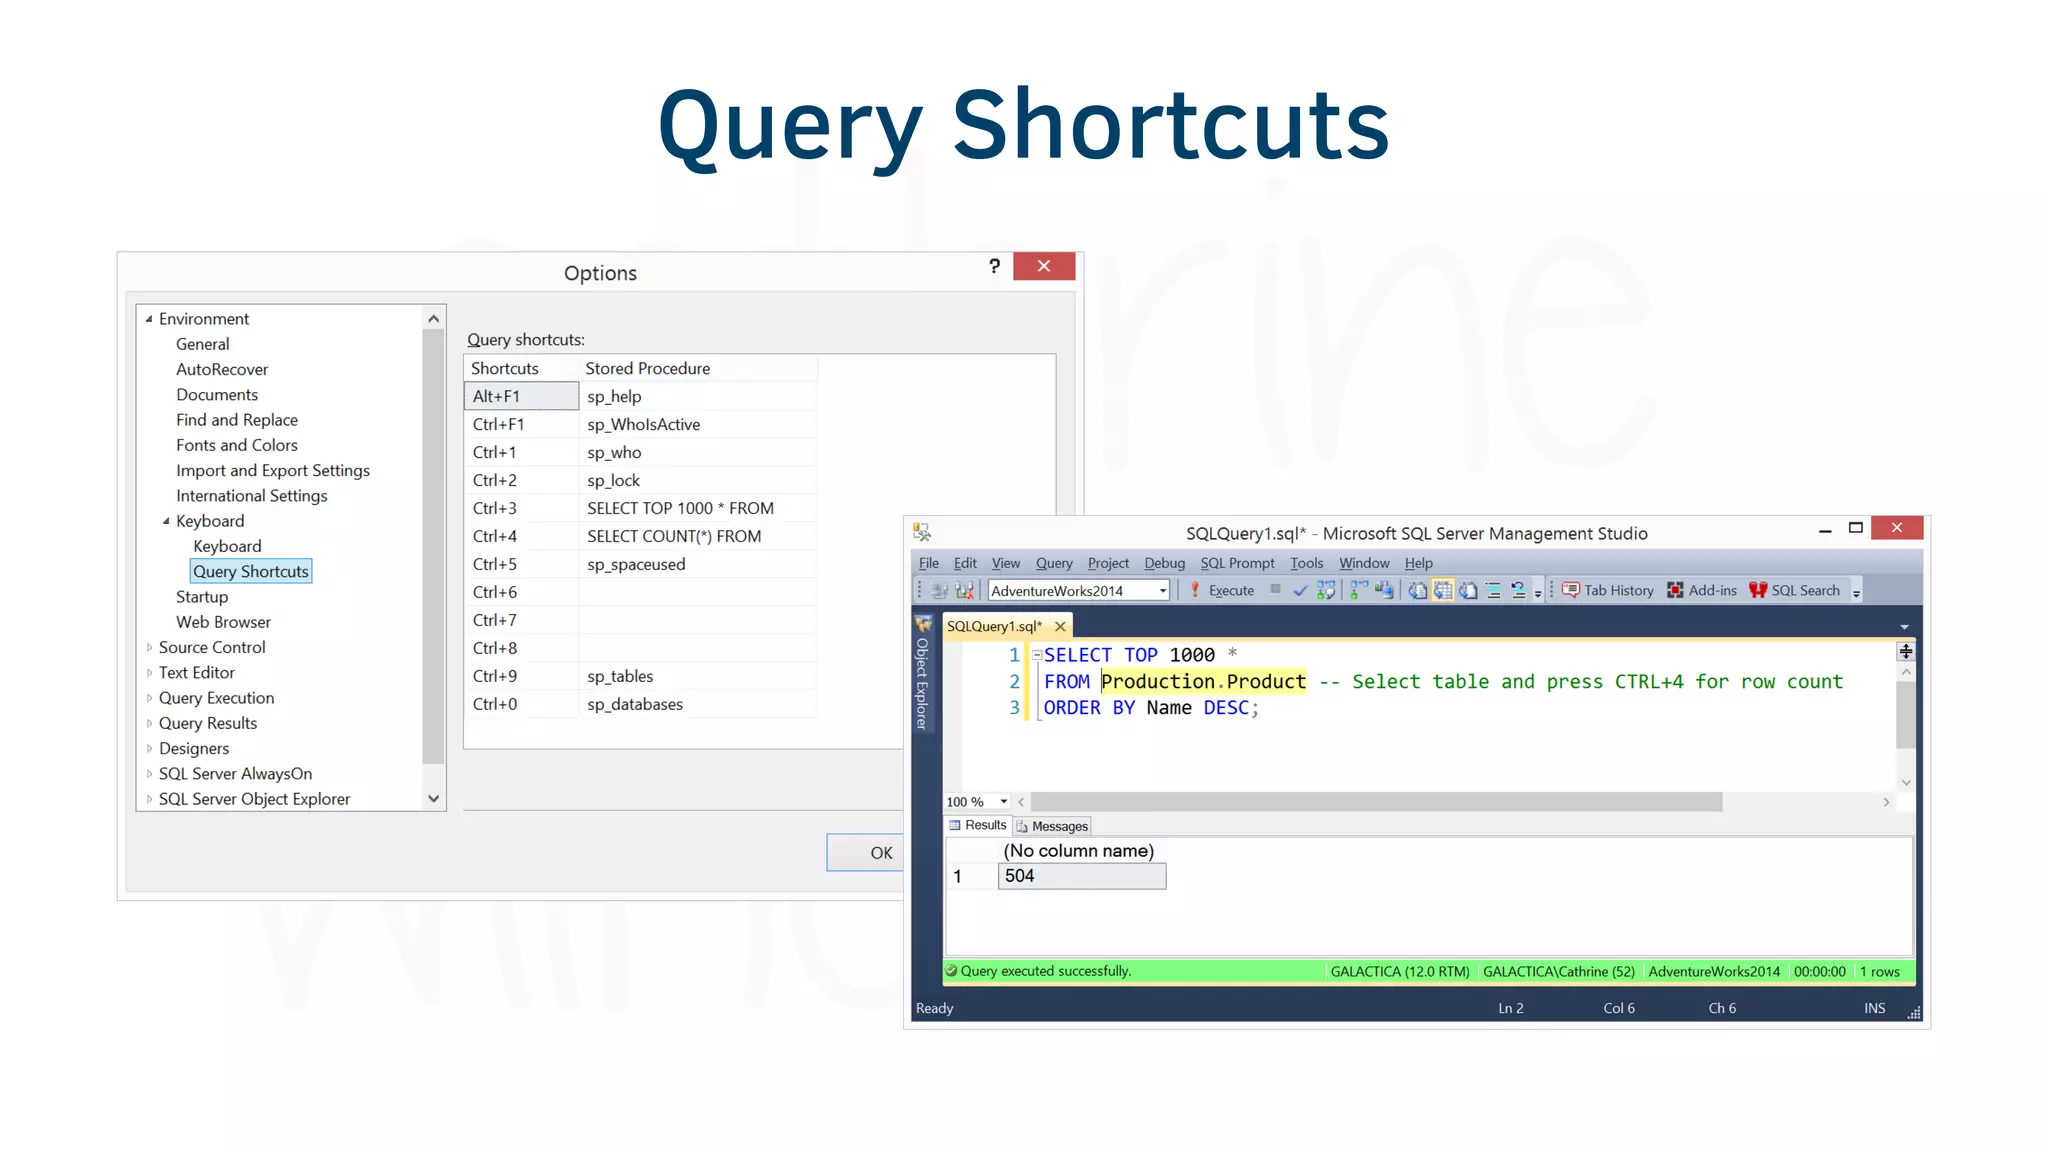Expand the Designers node
2048x1152 pixels.
[149, 748]
